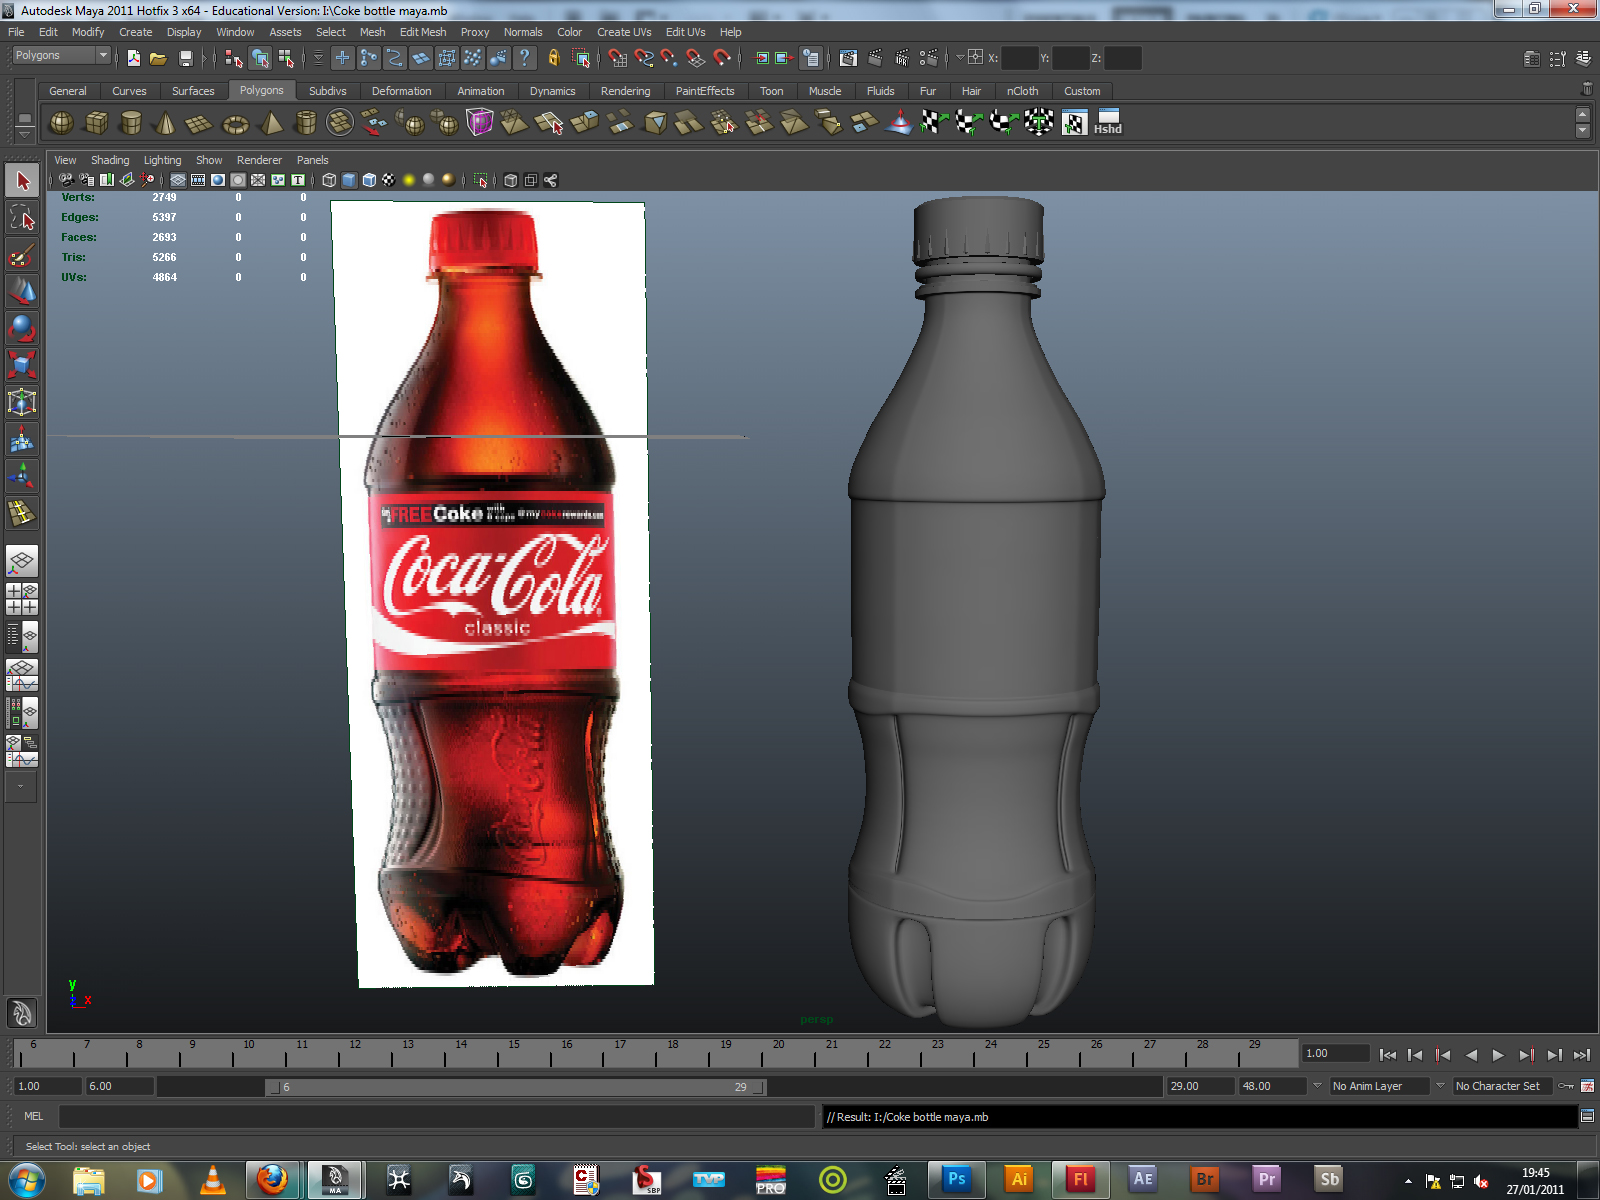The image size is (1600, 1200).
Task: Click the Render Current Frame clapperboard icon
Action: tap(875, 58)
